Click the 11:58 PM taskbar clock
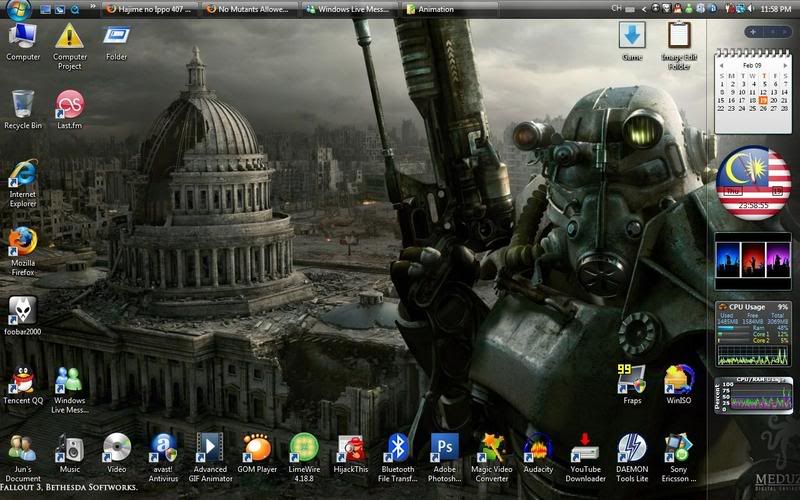 click(x=776, y=9)
